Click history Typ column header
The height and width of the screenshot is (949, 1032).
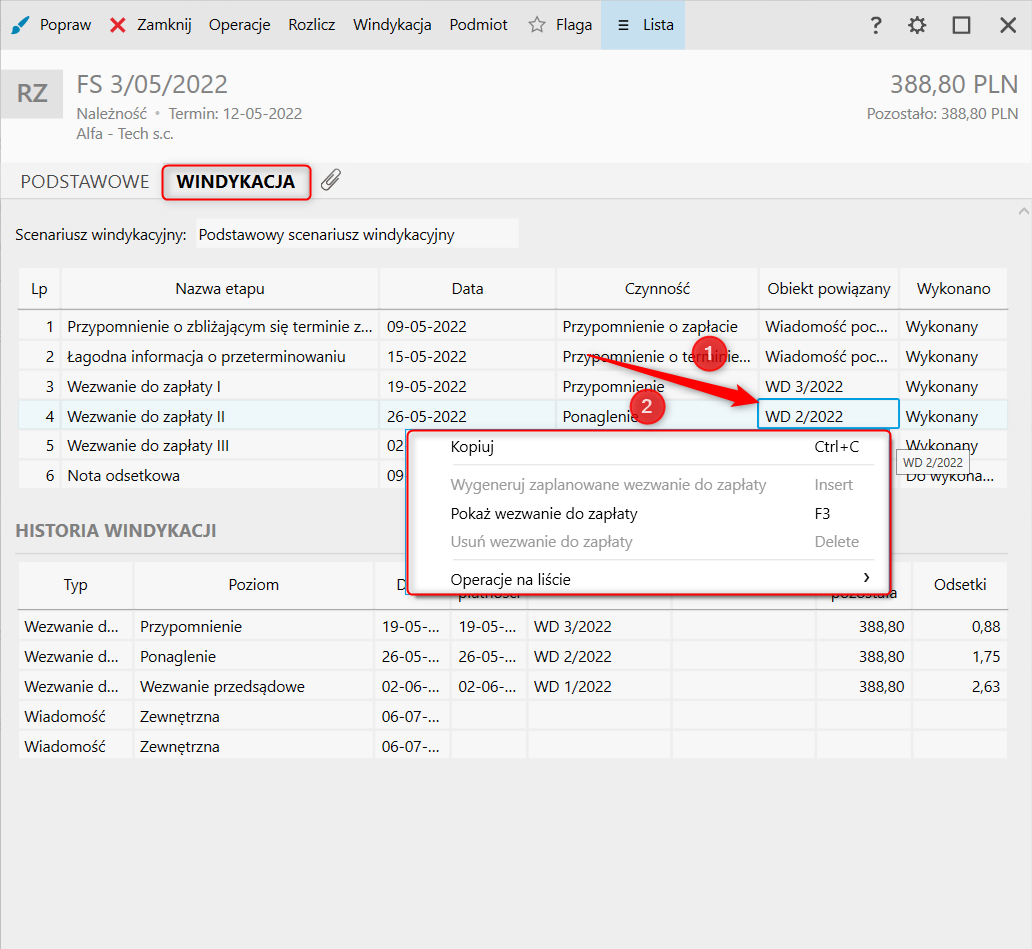coord(76,585)
